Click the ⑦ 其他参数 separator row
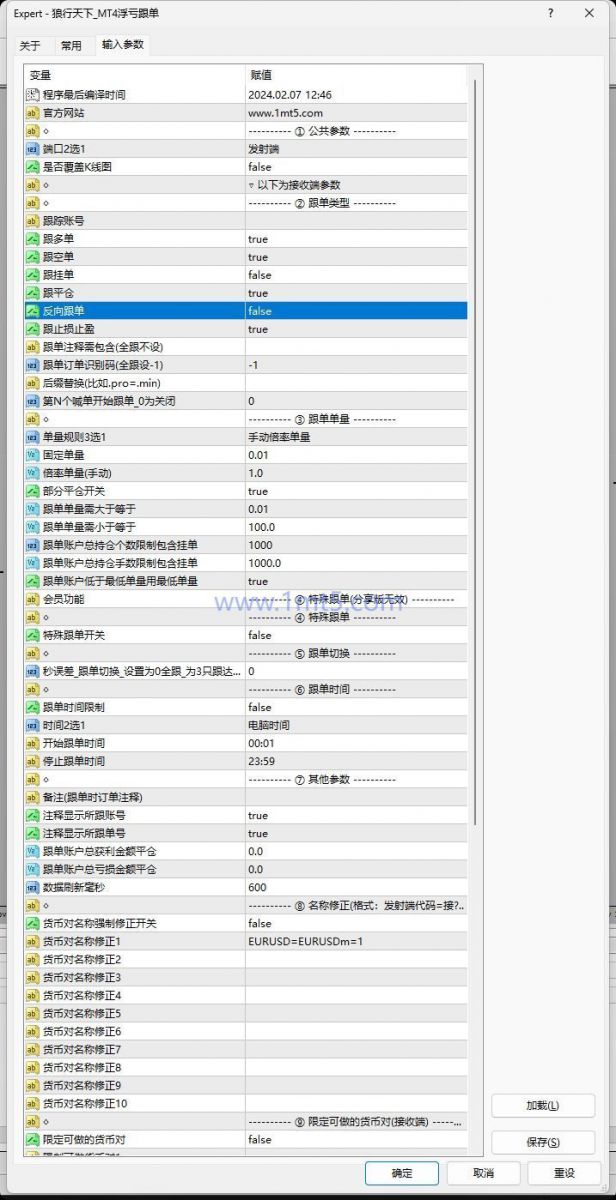 pos(245,779)
